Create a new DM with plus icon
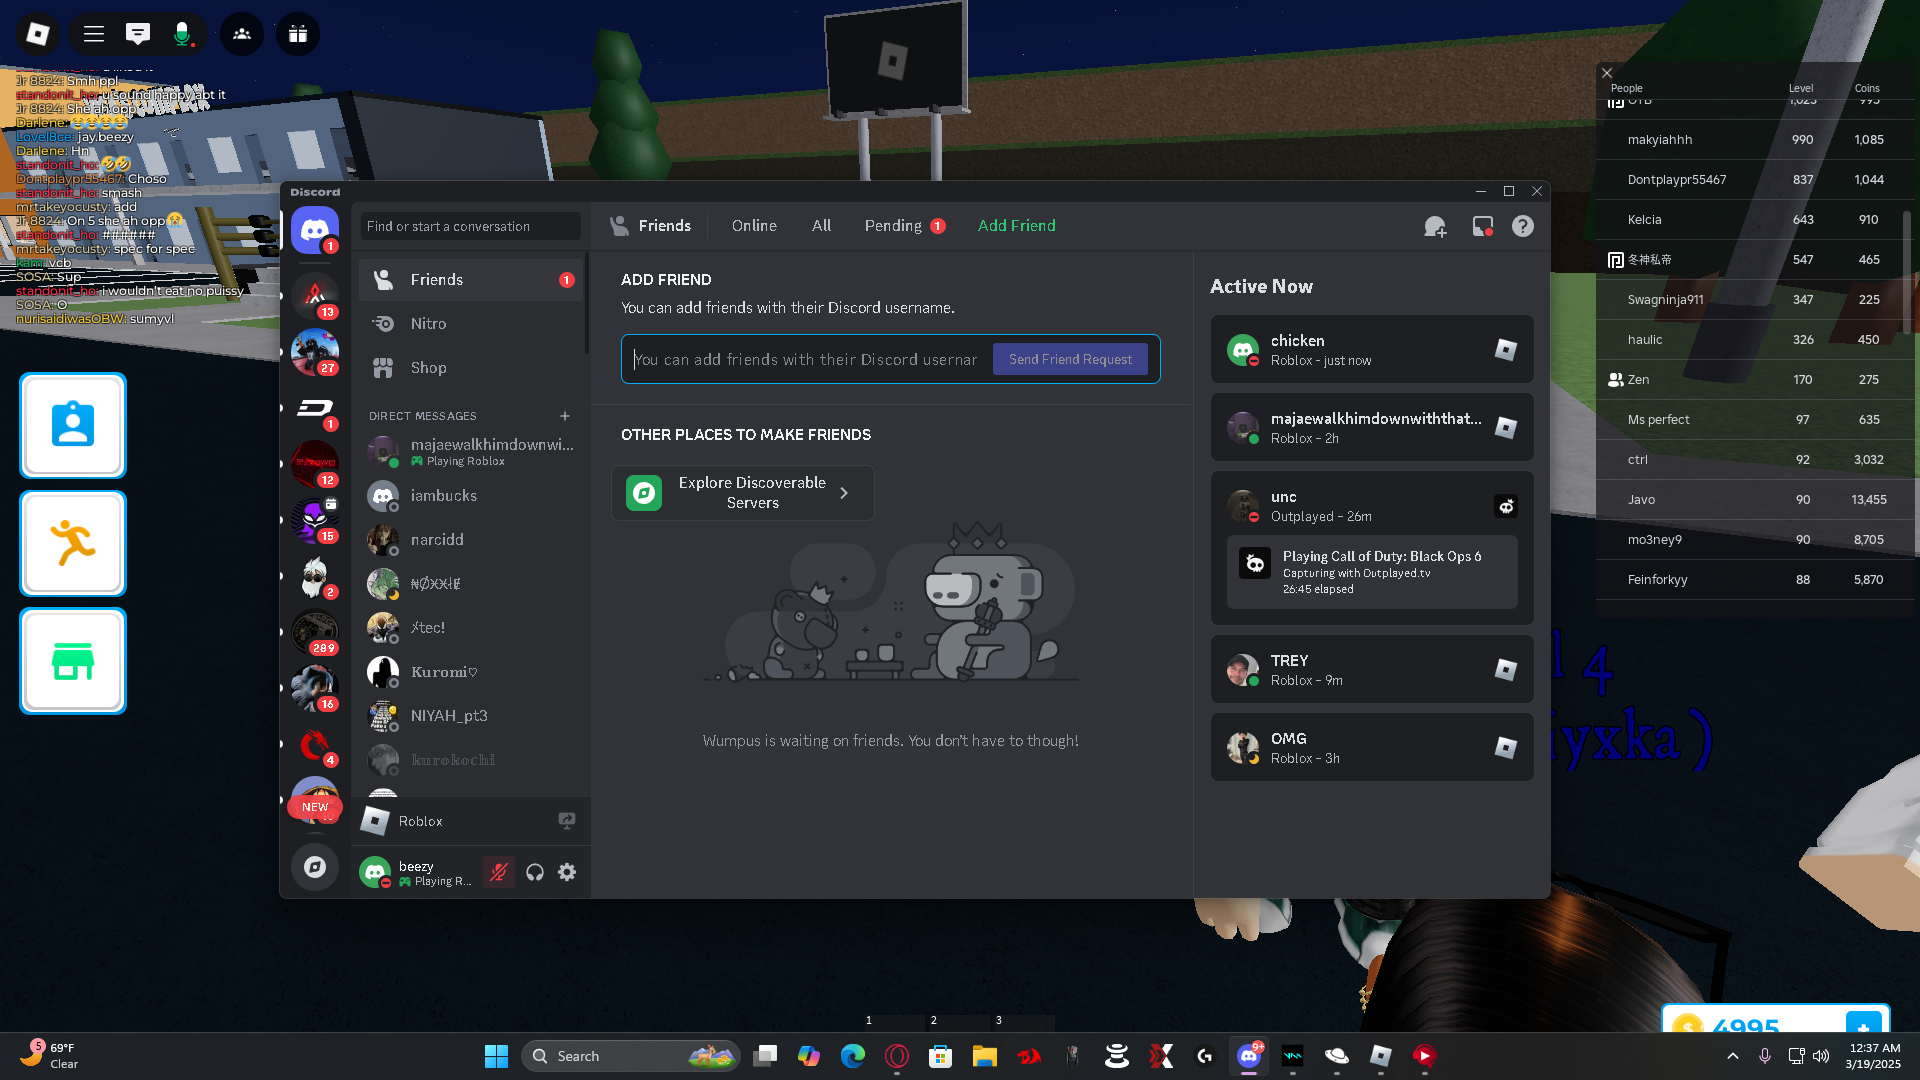 click(565, 416)
